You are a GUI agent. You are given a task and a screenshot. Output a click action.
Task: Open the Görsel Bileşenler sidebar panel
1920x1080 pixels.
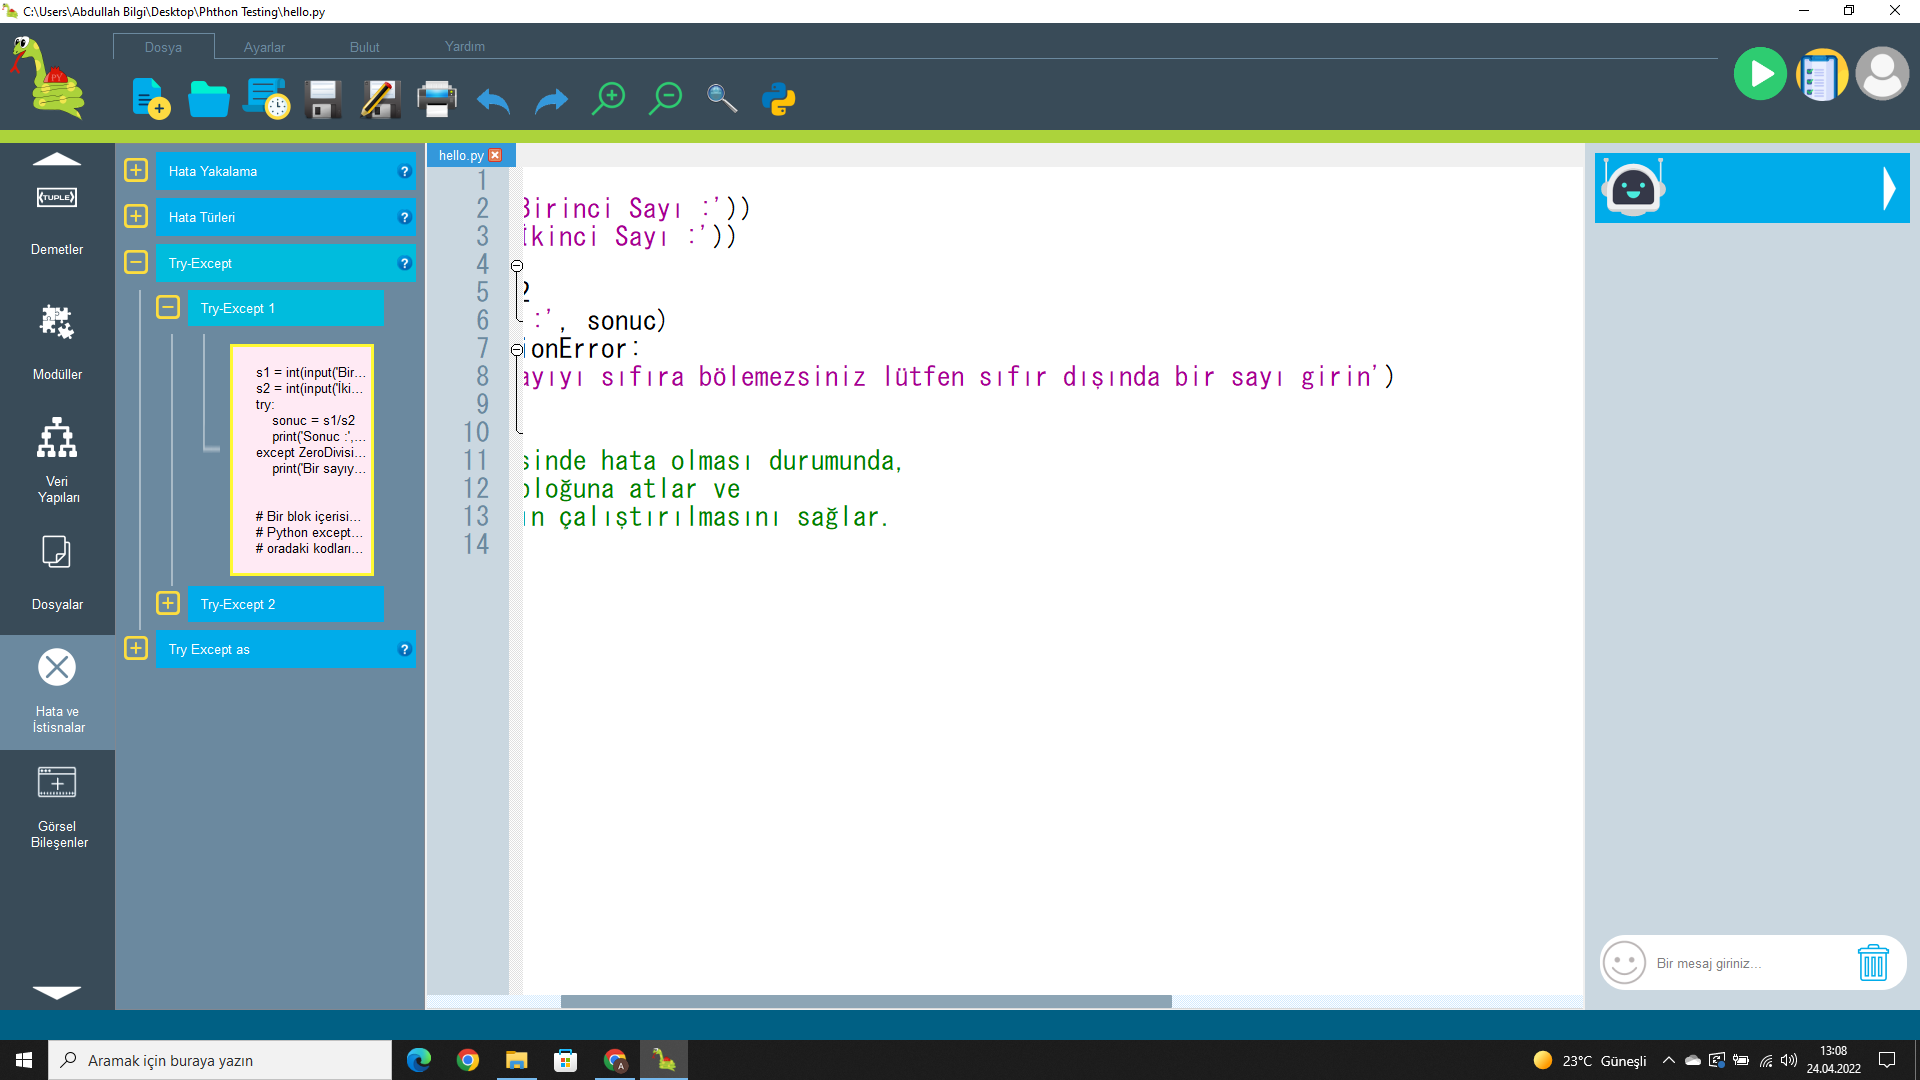[x=57, y=800]
